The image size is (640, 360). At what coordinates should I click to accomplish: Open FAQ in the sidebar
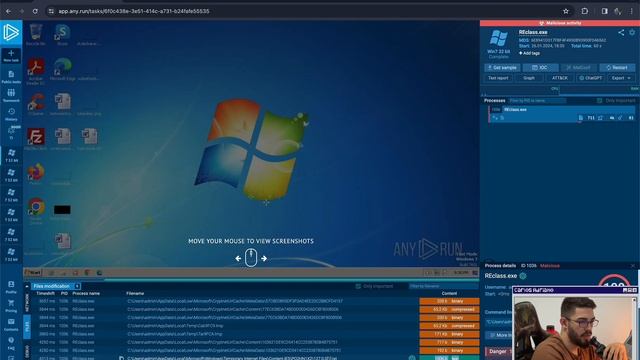pyautogui.click(x=11, y=343)
